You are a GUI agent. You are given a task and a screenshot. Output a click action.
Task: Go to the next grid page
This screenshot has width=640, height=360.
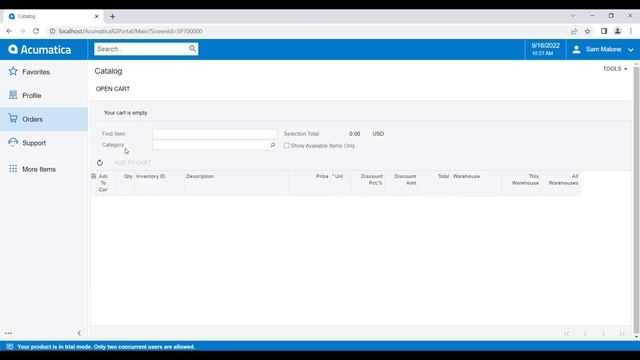point(603,333)
